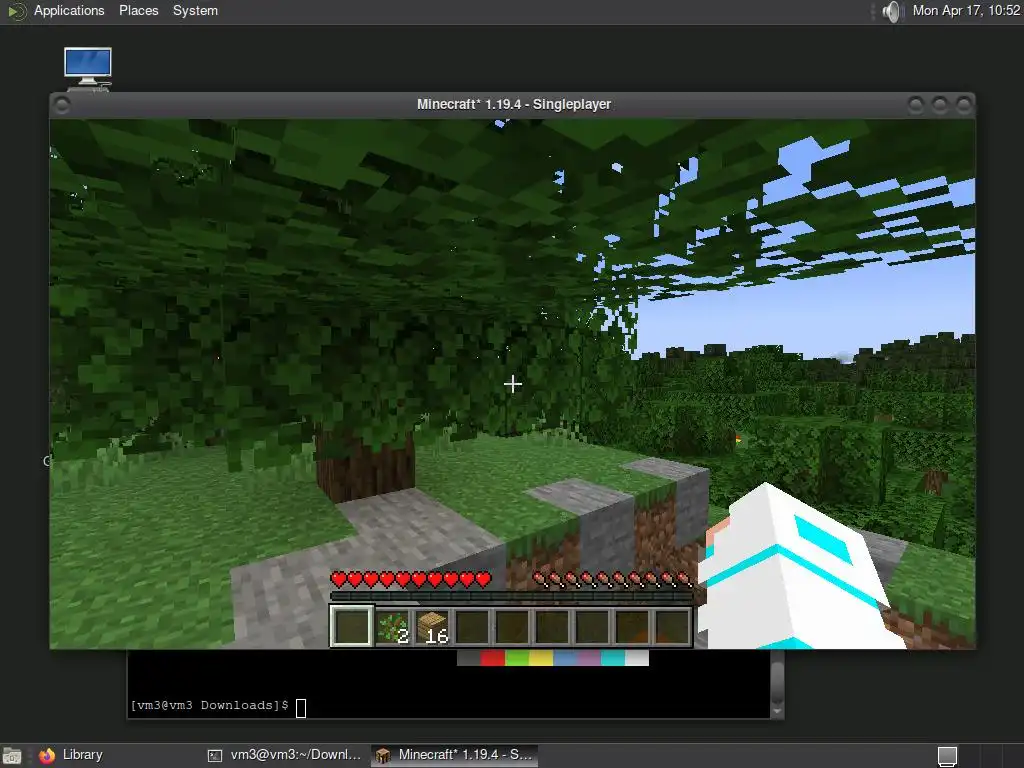Screen dimensions: 1024x768
Task: Select the last hotbar slot
Action: point(673,627)
